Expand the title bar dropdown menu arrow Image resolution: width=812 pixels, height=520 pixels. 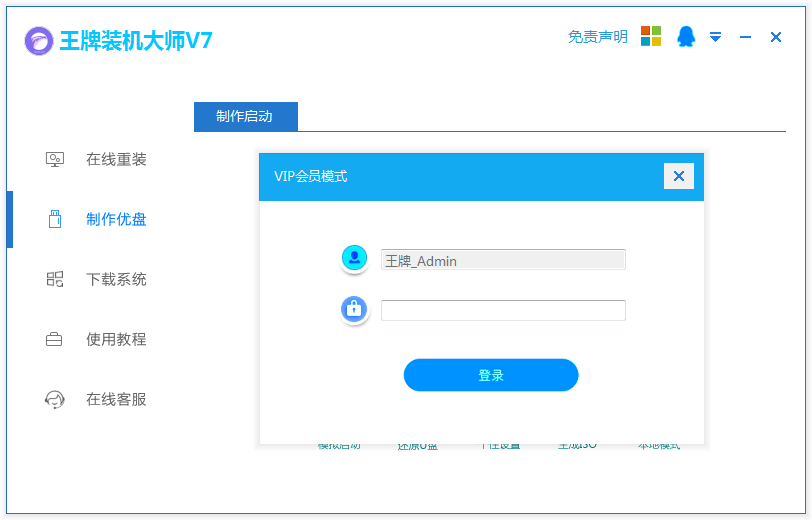(x=715, y=37)
